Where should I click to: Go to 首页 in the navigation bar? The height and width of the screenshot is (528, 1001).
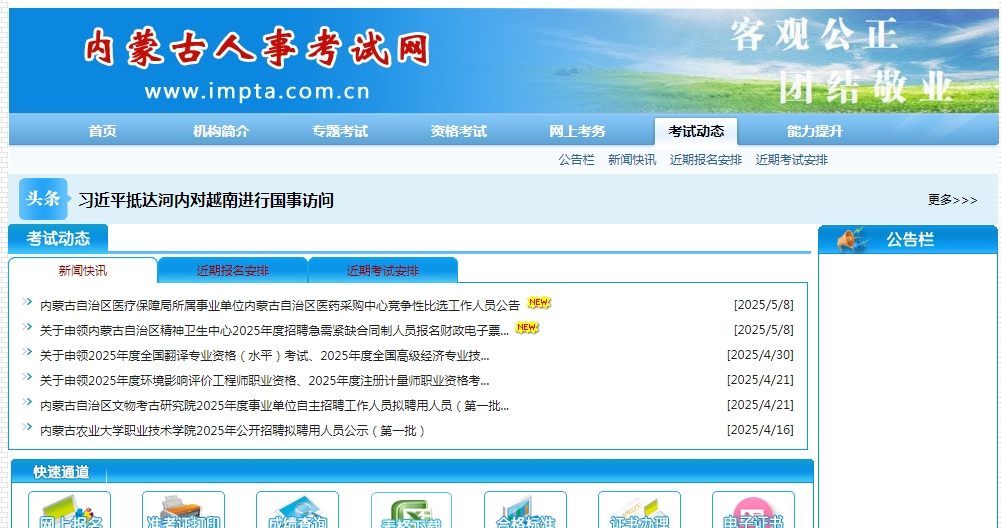(x=102, y=132)
